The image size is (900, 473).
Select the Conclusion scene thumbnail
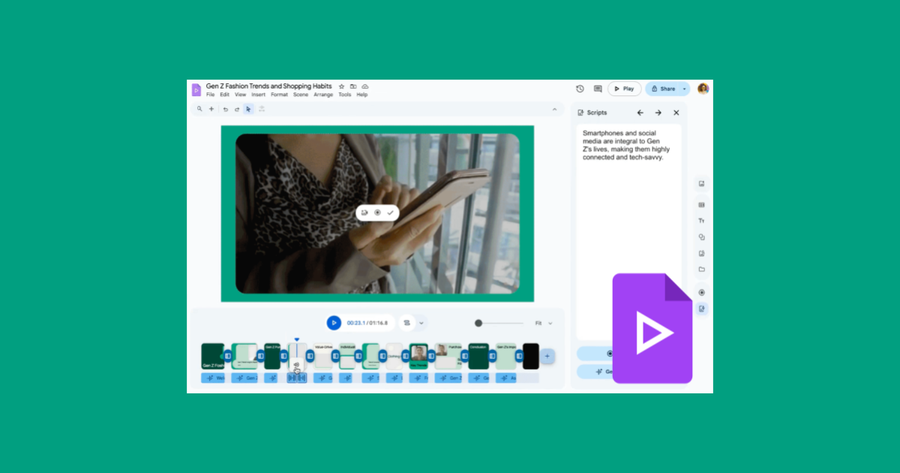pyautogui.click(x=478, y=356)
